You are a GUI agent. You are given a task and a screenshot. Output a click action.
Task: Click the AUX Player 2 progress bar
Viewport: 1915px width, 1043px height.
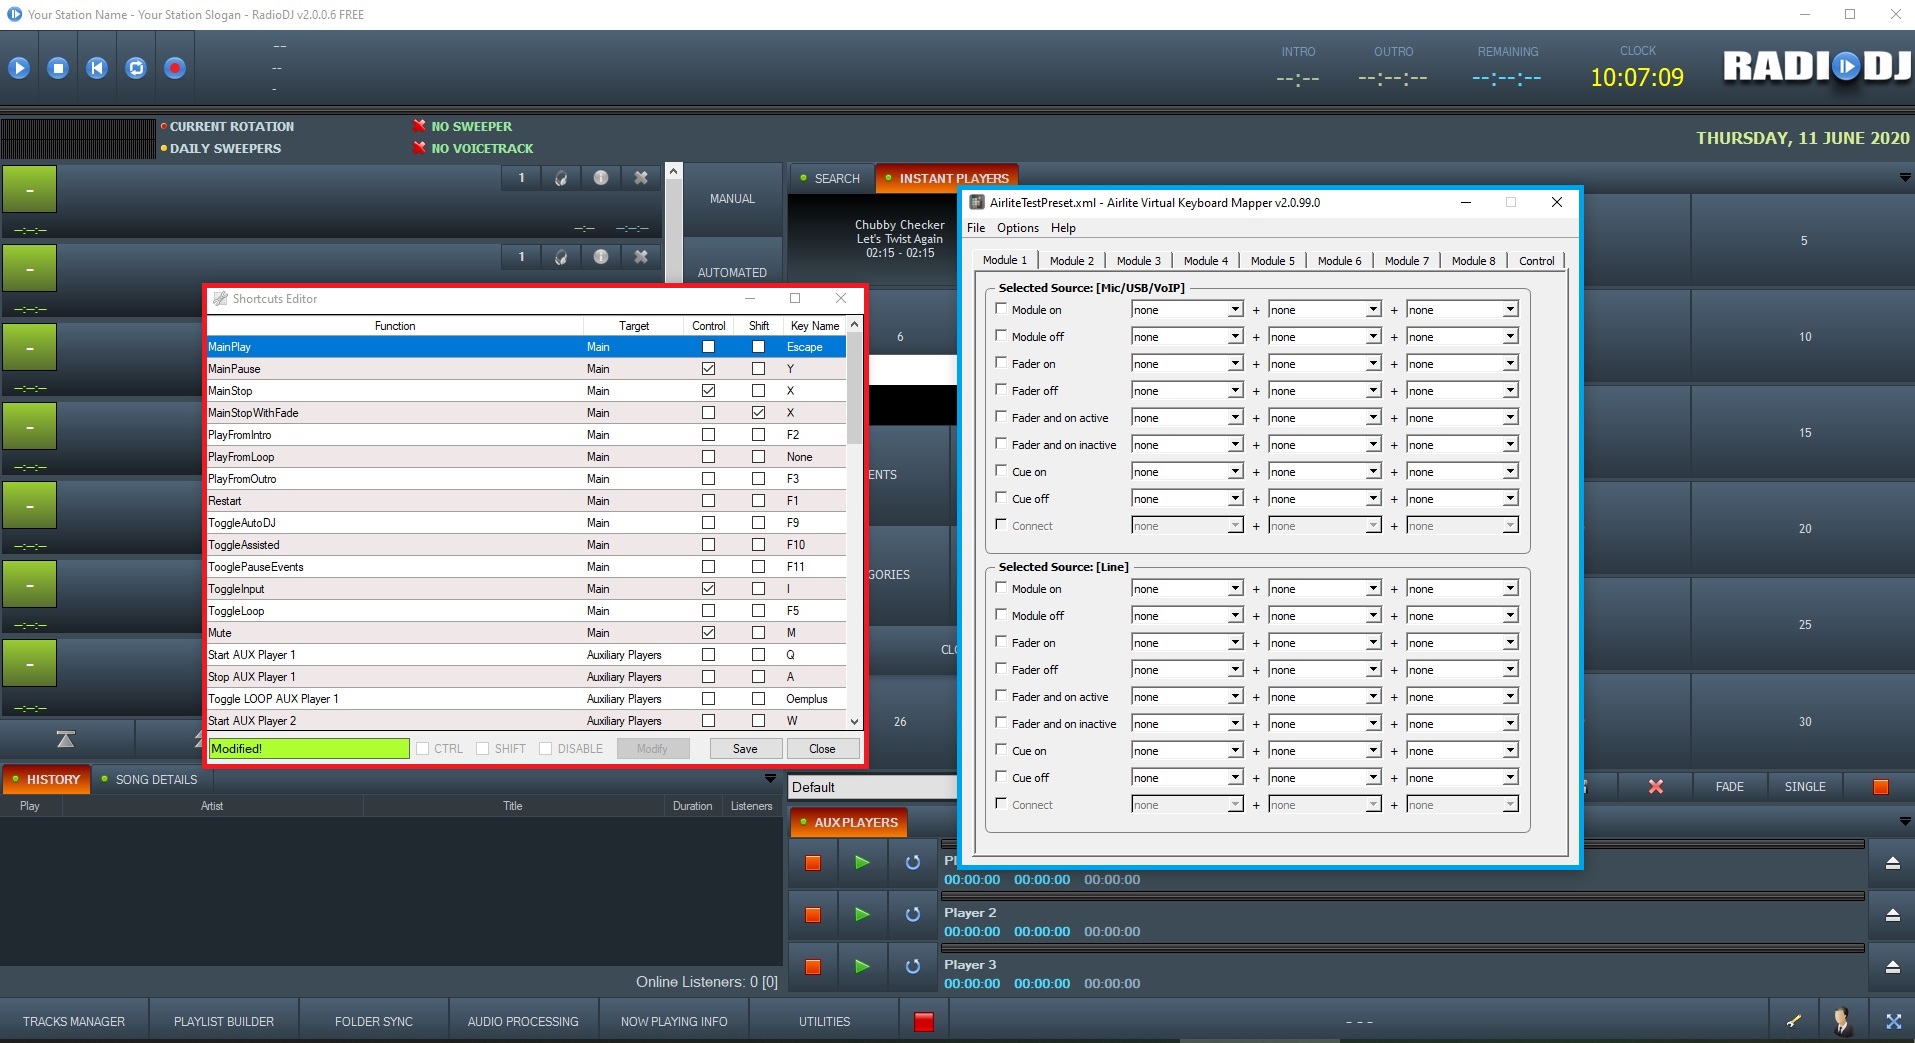tap(1402, 896)
